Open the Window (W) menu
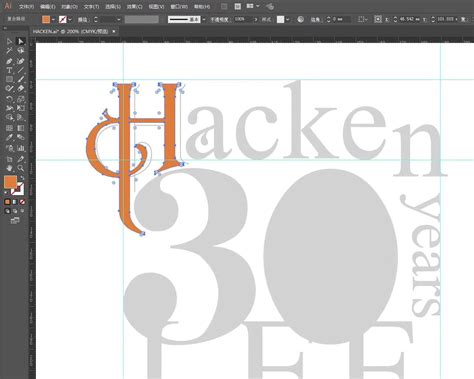This screenshot has height=379, width=474. [x=179, y=7]
